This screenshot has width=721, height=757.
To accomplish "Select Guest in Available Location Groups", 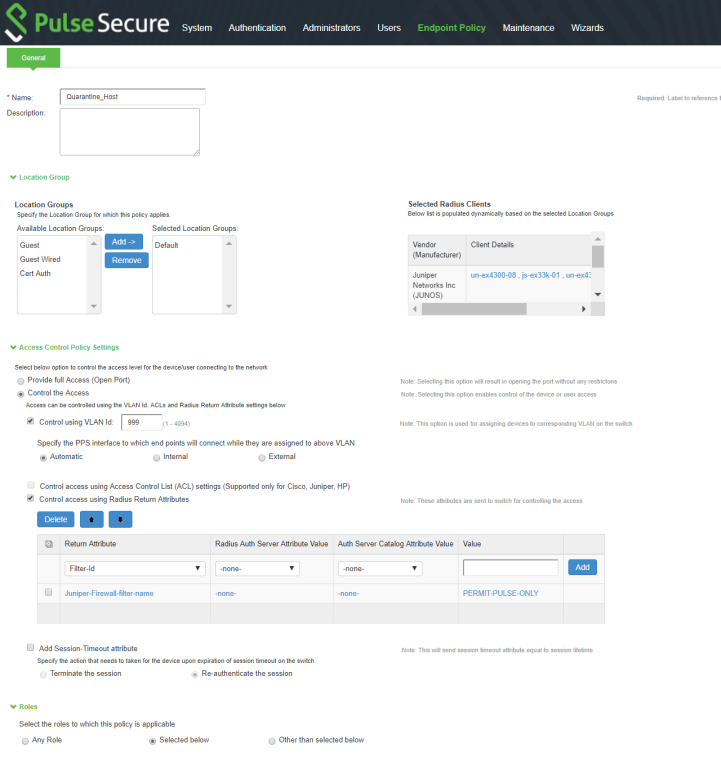I will (x=29, y=245).
